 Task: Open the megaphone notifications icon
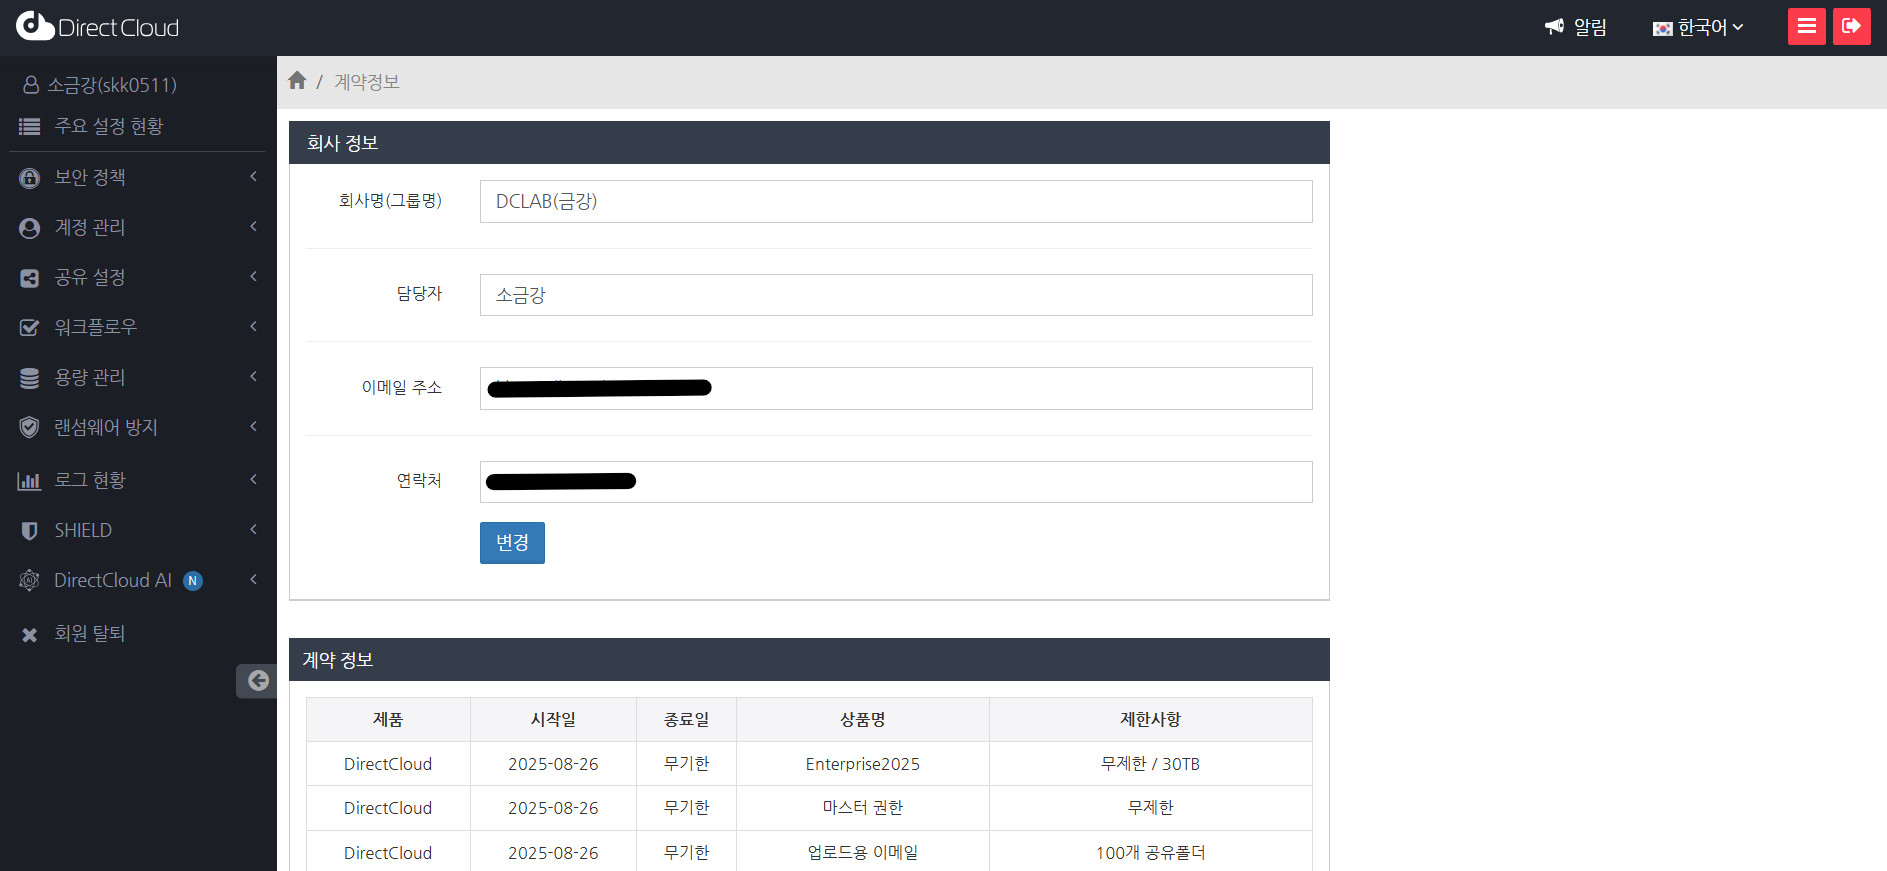point(1554,27)
